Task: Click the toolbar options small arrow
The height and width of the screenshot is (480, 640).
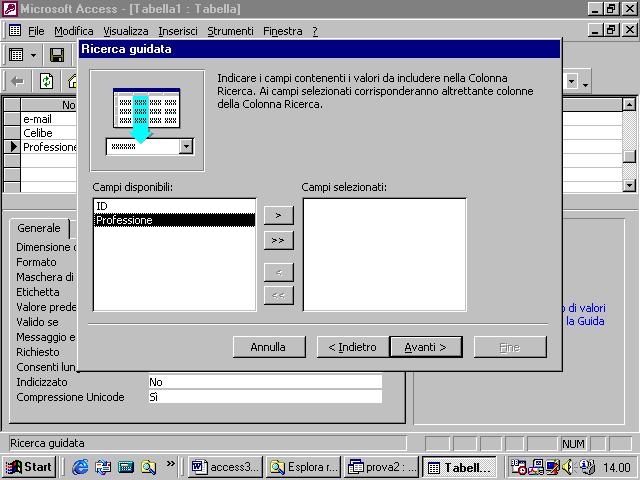Action: tap(585, 84)
